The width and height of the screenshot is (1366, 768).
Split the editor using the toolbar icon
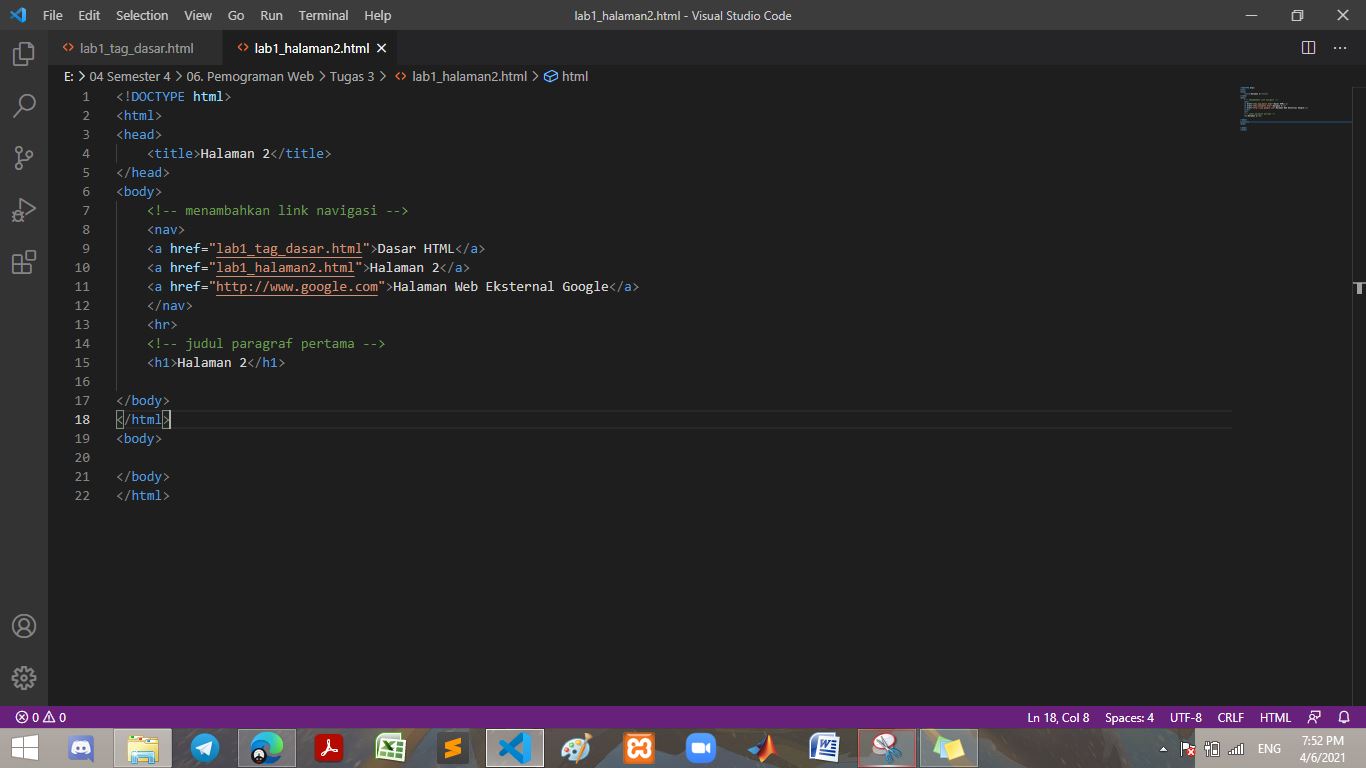1308,46
